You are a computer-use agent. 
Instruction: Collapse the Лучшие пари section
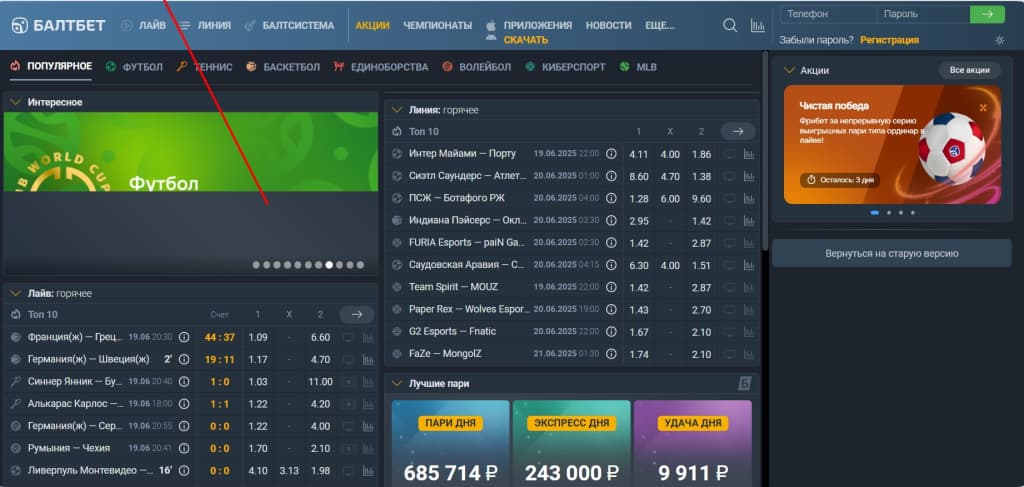396,384
